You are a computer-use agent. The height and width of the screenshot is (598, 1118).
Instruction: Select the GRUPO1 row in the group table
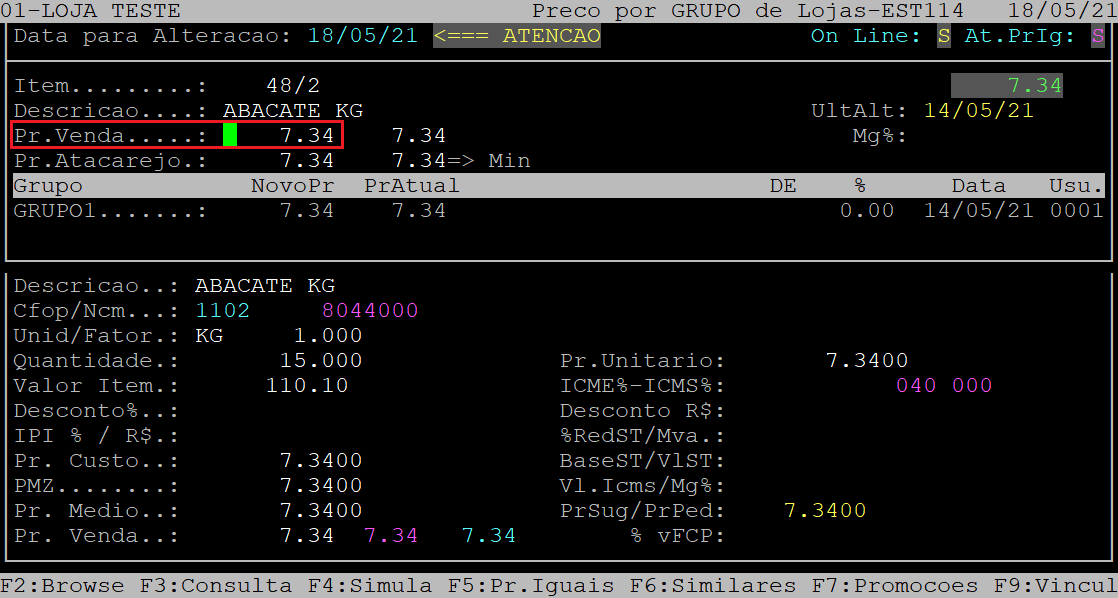pyautogui.click(x=110, y=211)
